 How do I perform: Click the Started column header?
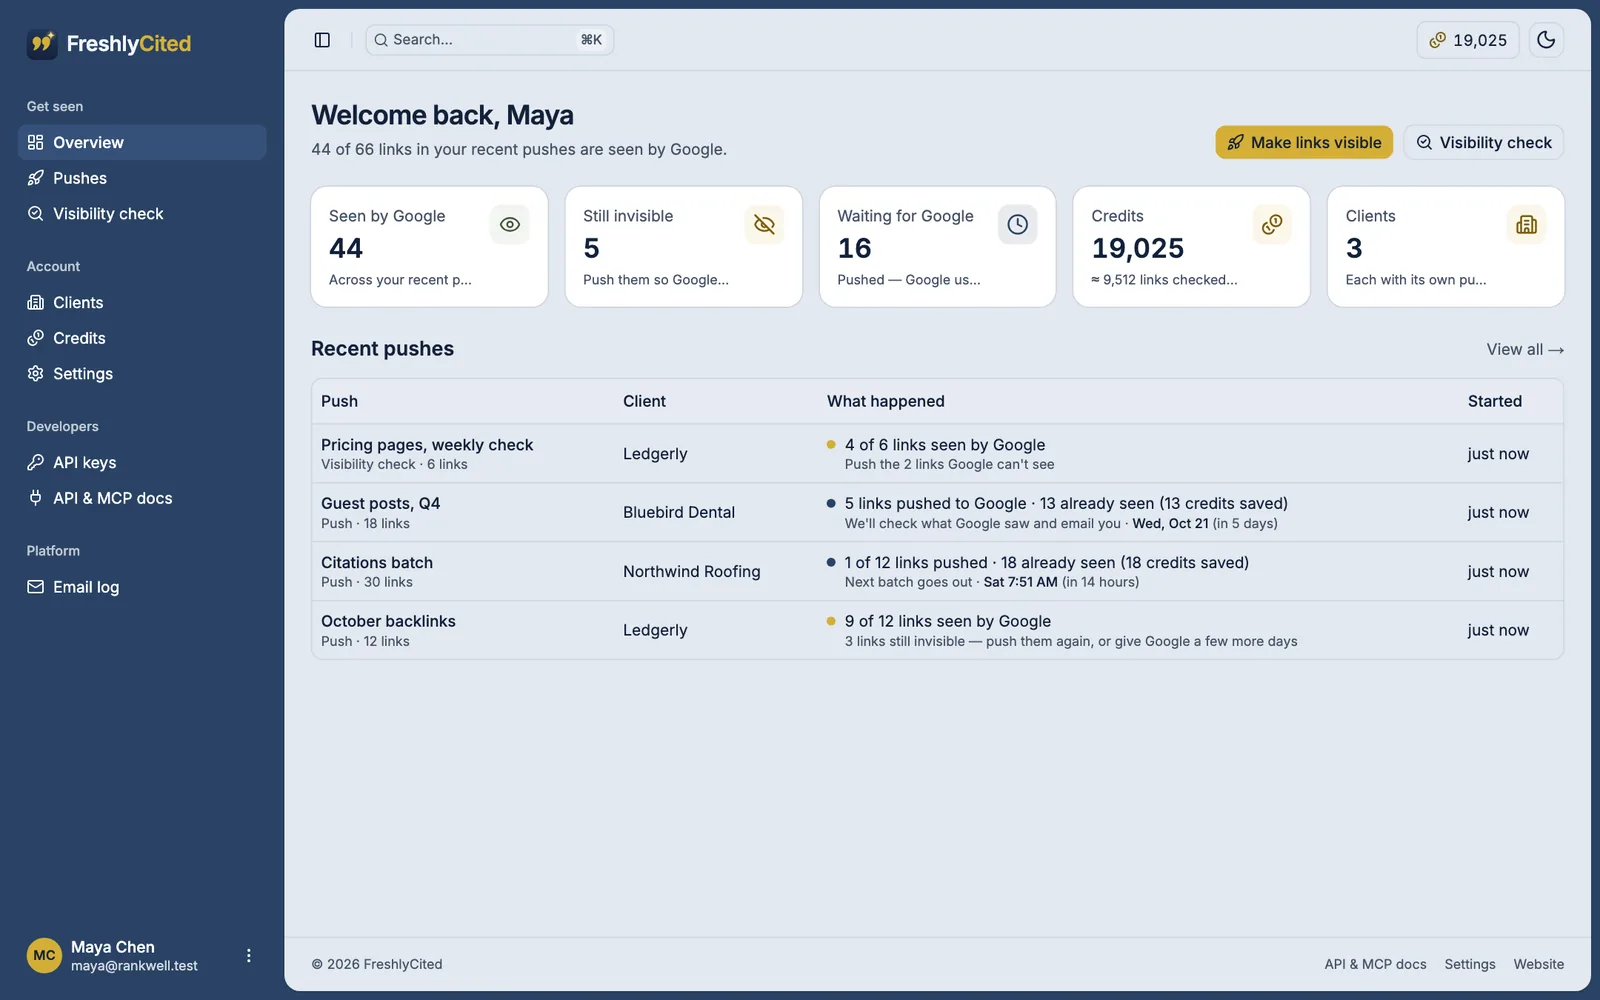click(x=1495, y=401)
